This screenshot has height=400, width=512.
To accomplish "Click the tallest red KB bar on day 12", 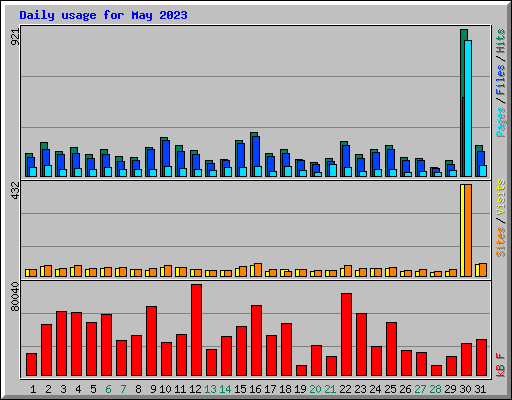I will coord(196,330).
